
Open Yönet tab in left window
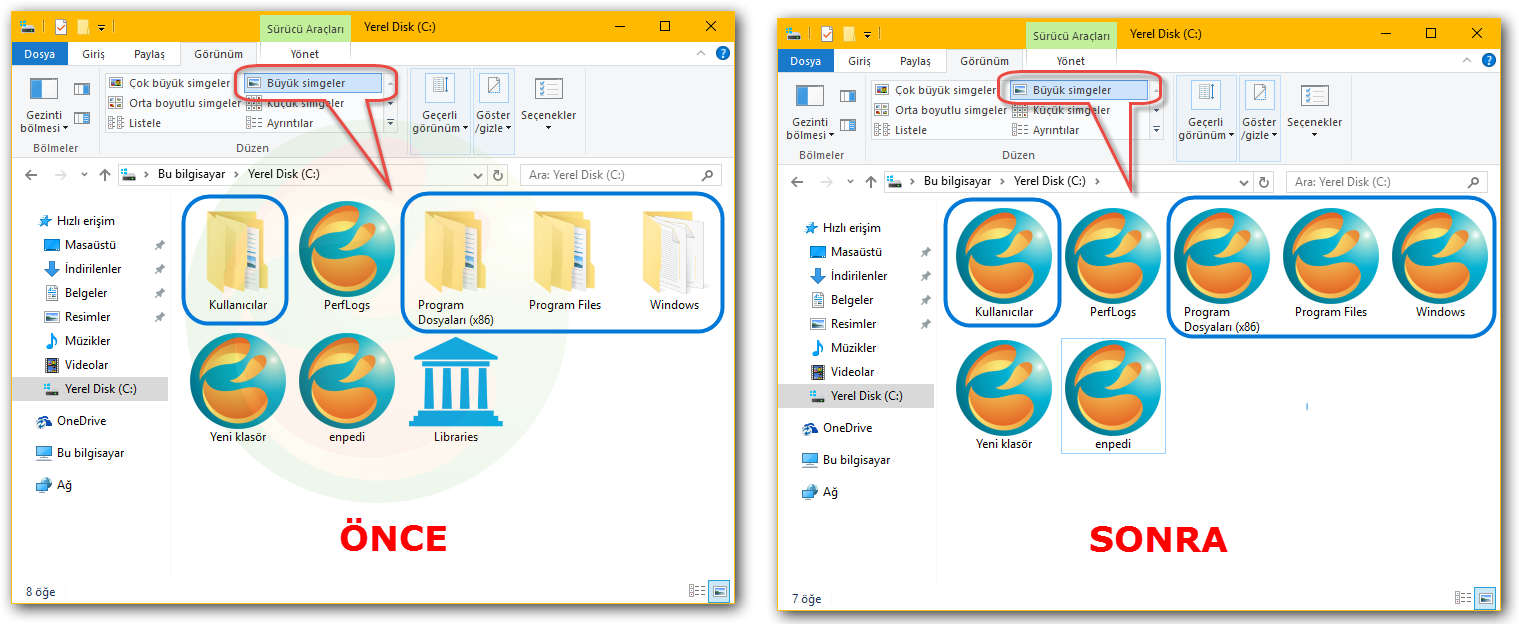305,54
